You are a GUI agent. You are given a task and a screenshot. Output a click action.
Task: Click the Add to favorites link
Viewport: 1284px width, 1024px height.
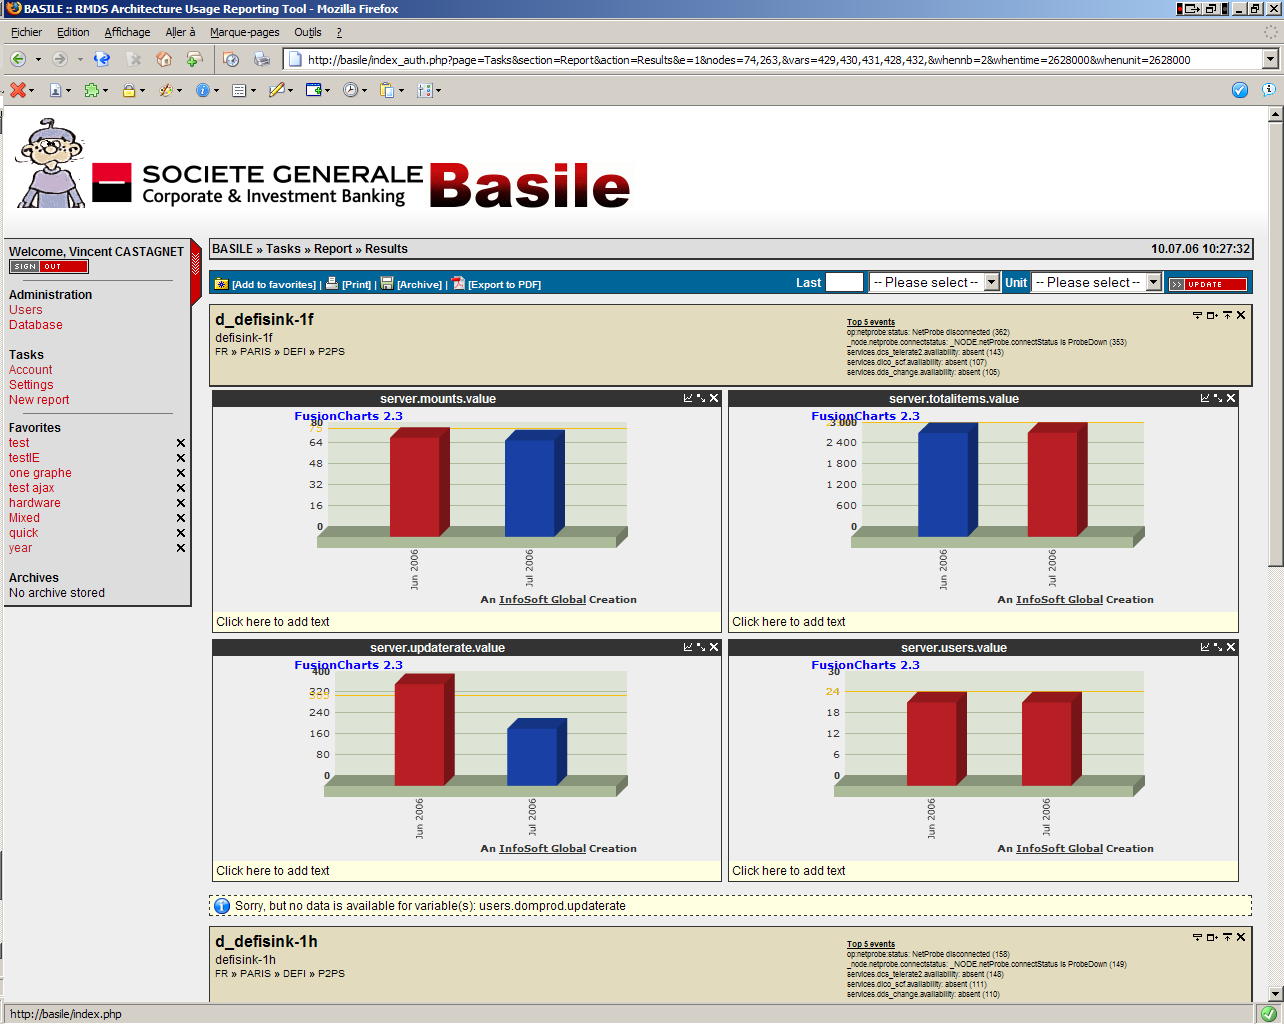point(274,285)
